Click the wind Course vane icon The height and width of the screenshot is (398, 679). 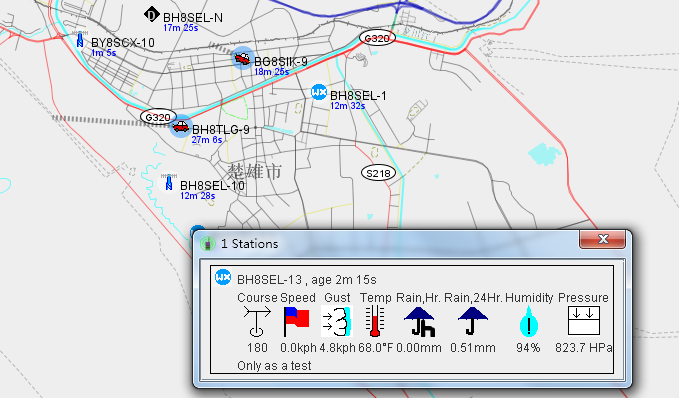[x=257, y=321]
